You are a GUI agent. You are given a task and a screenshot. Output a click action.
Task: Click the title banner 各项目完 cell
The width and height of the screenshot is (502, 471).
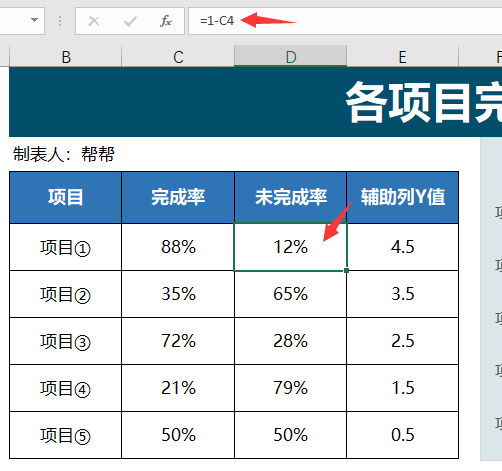click(255, 102)
